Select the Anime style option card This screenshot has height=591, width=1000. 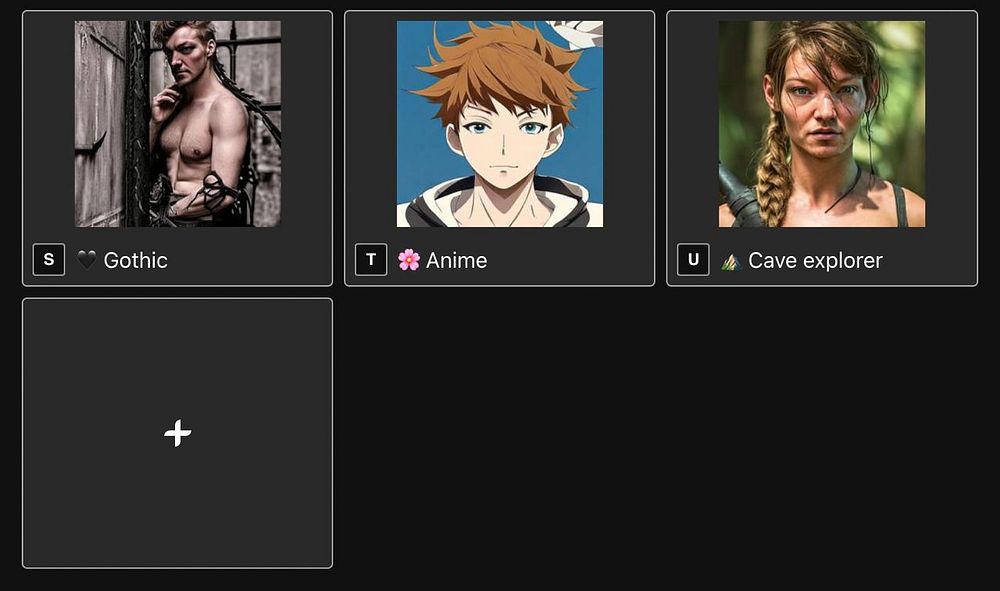[x=499, y=148]
